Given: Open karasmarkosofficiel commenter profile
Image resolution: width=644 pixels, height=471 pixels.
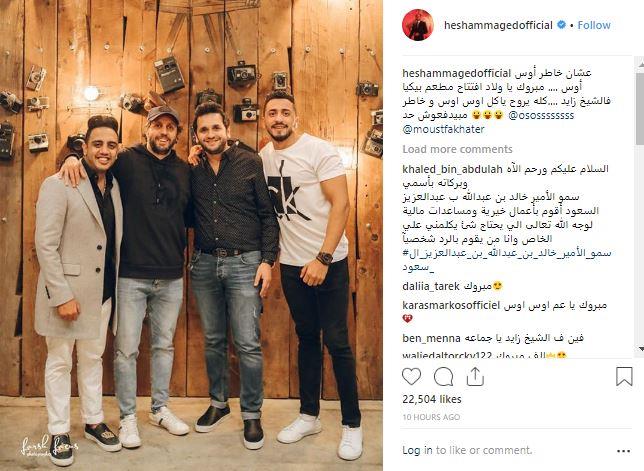Looking at the screenshot, I should 451,305.
